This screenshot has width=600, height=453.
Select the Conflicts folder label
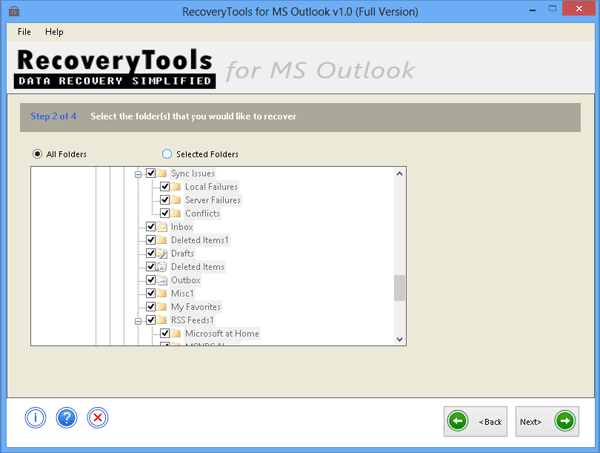click(x=202, y=213)
